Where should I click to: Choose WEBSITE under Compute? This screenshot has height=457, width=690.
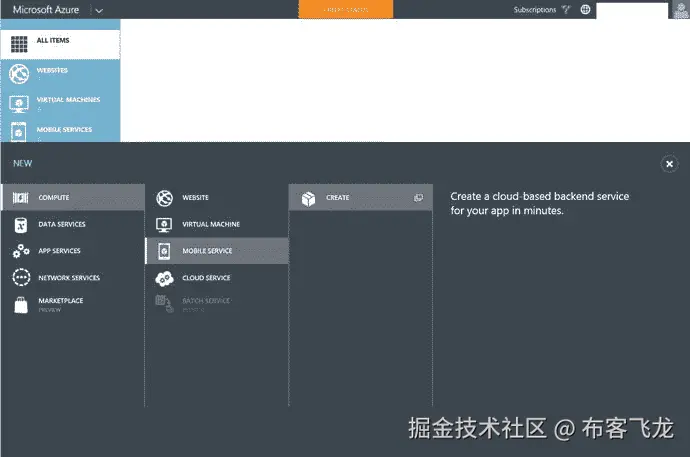(217, 197)
